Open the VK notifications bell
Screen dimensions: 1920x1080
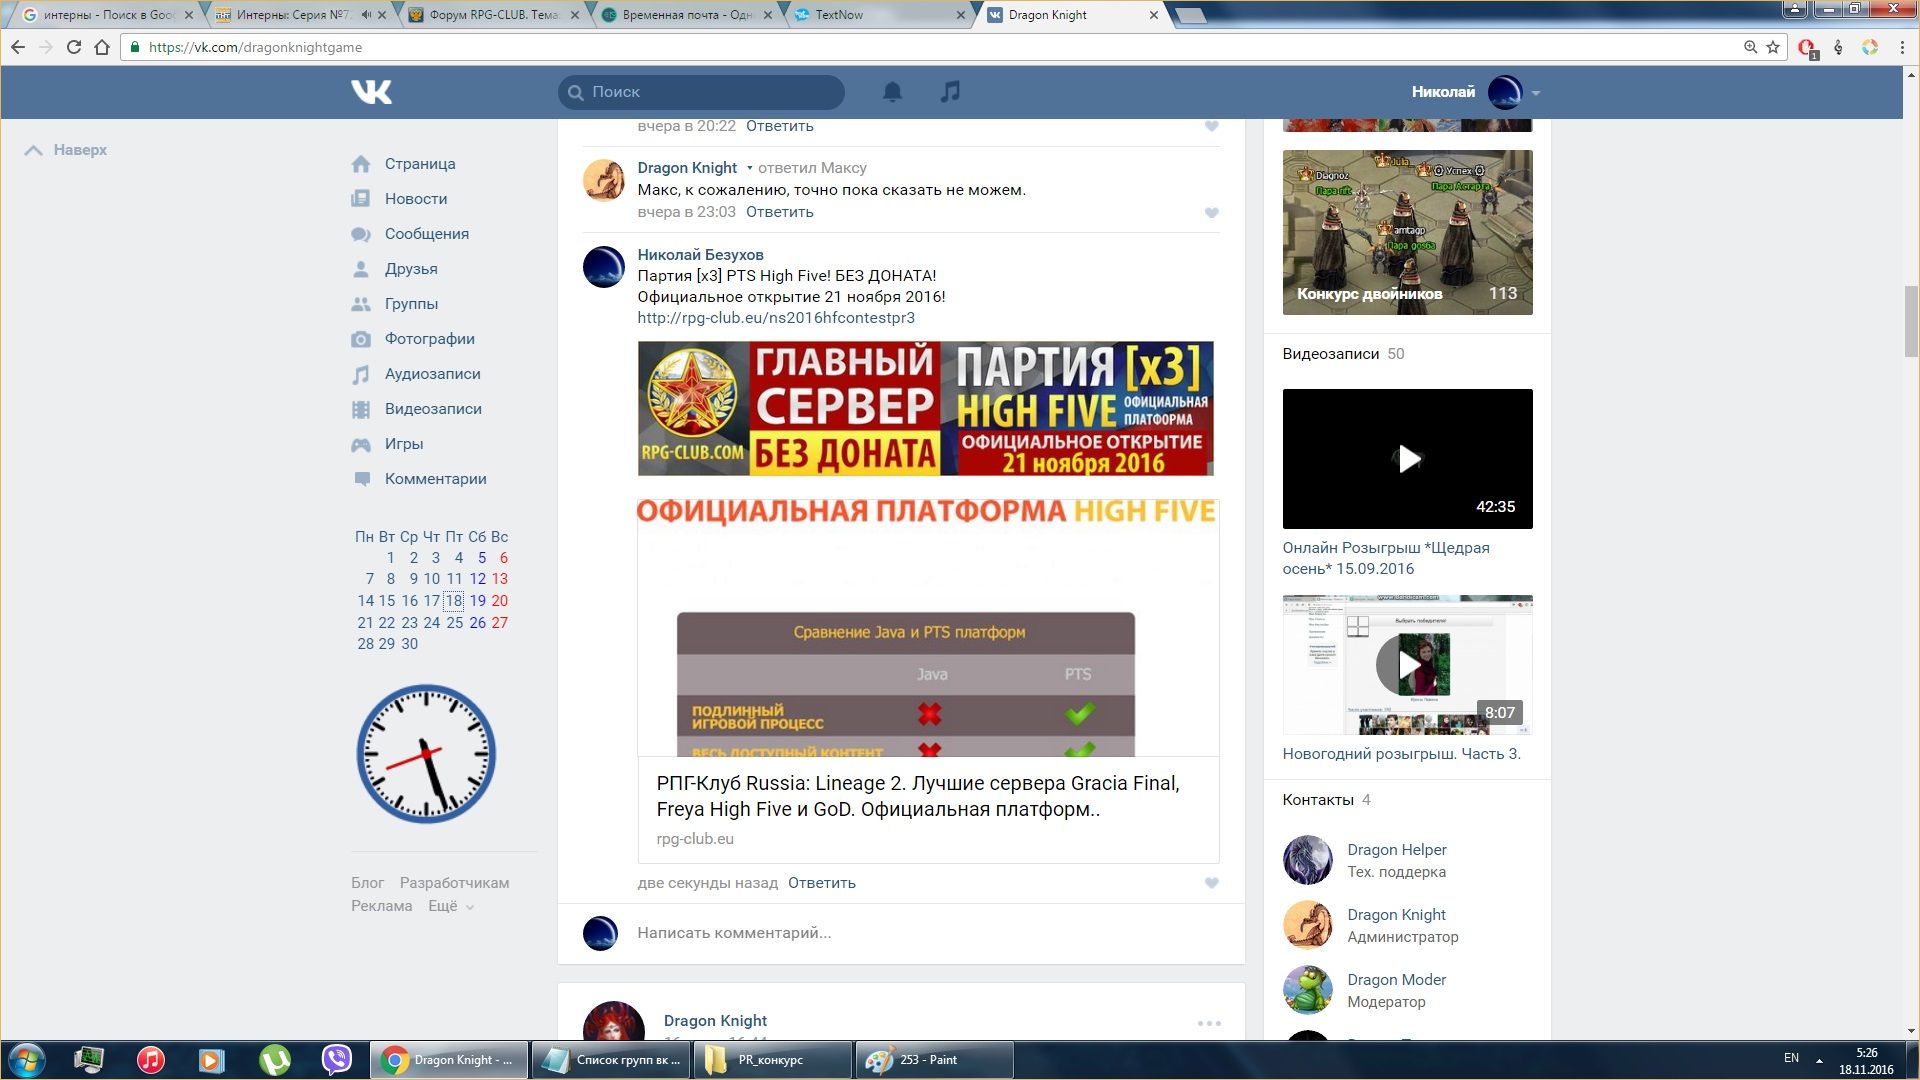click(892, 92)
